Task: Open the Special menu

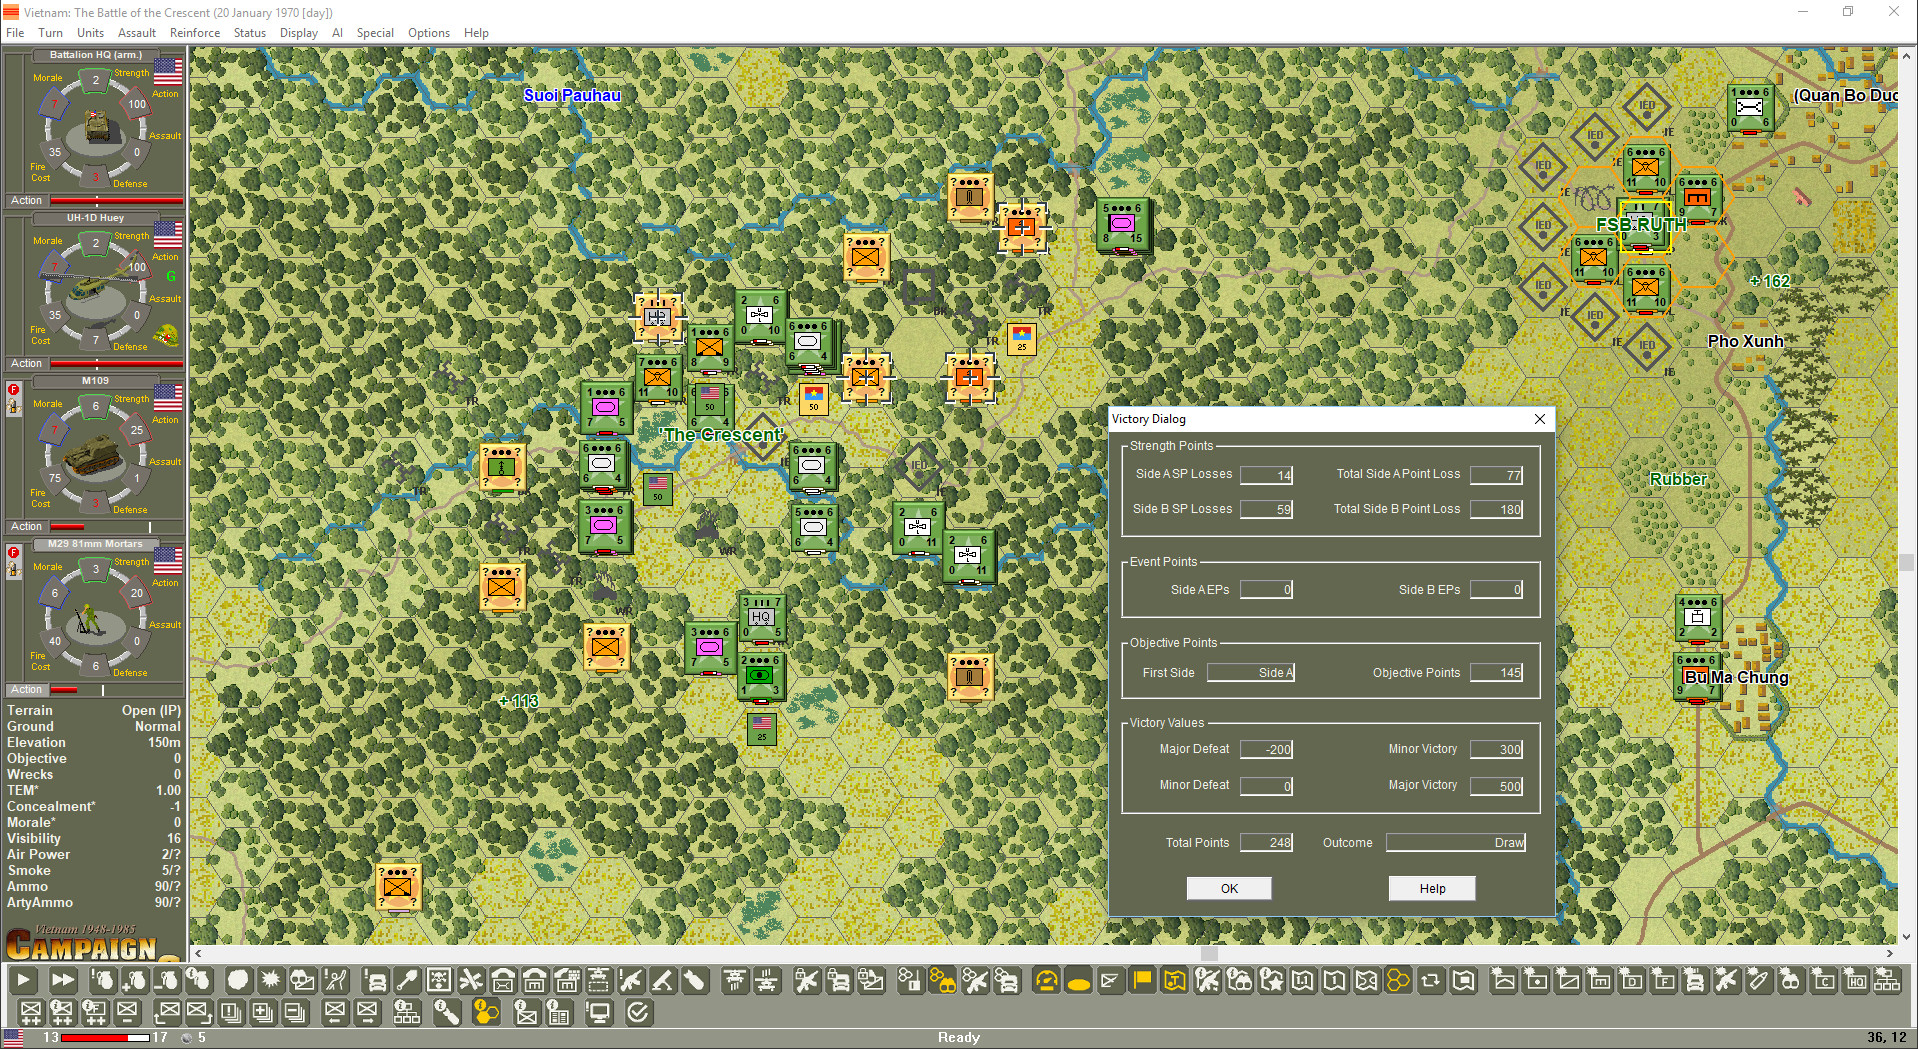Action: click(x=375, y=33)
